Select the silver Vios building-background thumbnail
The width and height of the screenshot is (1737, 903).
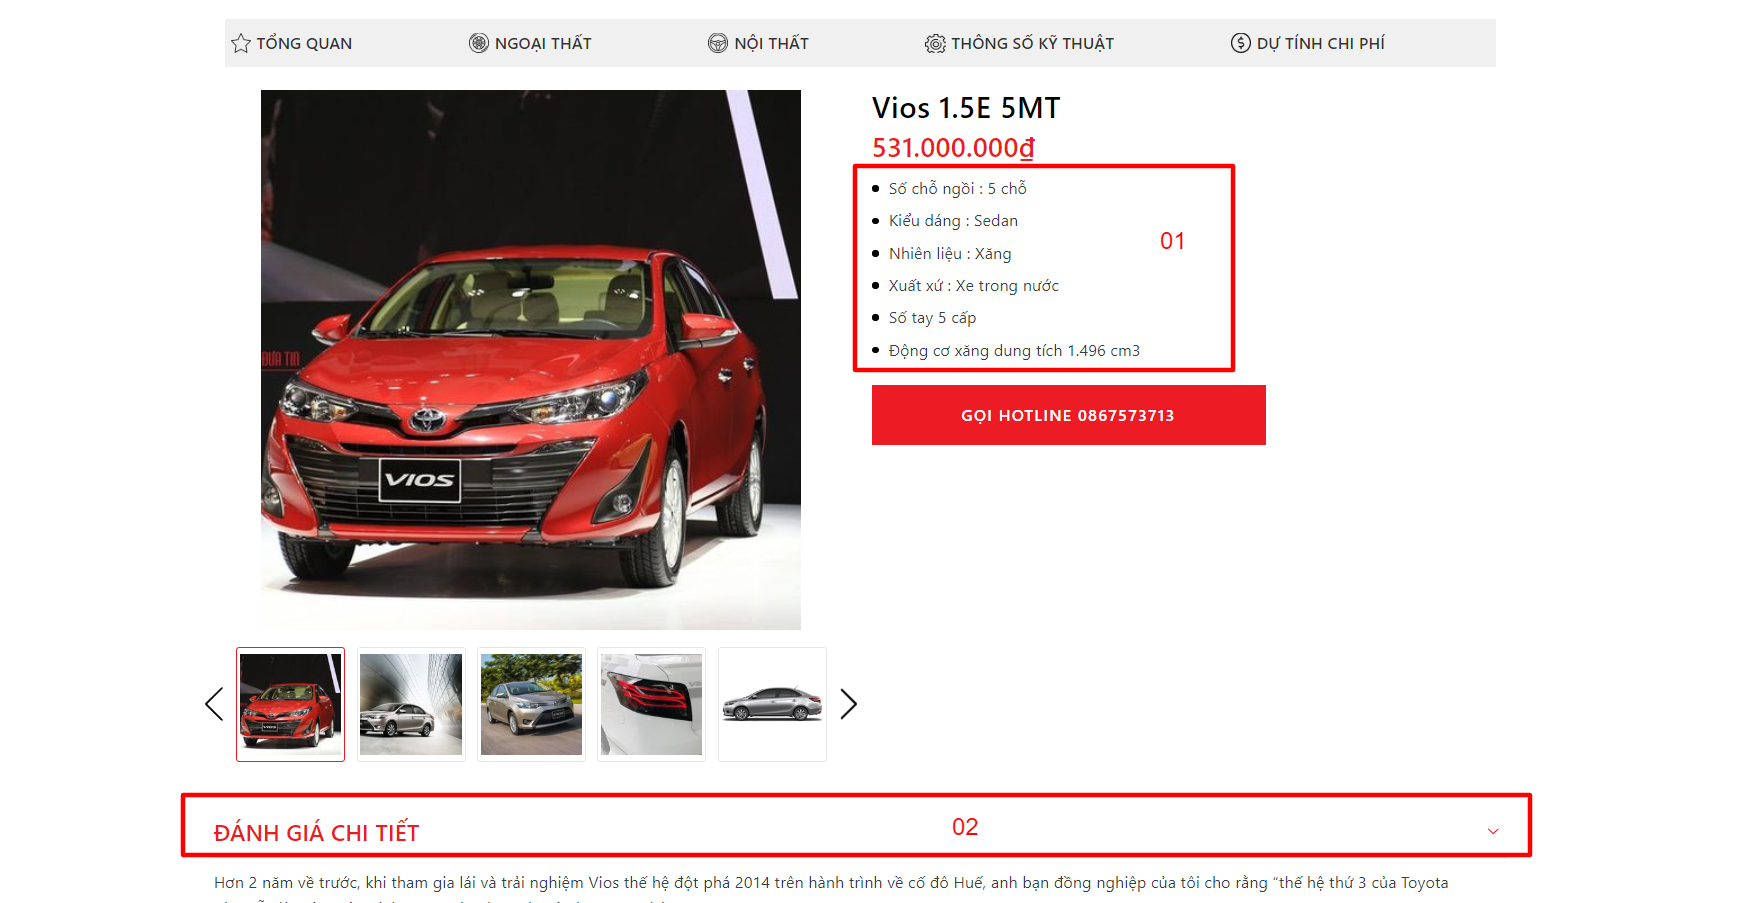411,704
